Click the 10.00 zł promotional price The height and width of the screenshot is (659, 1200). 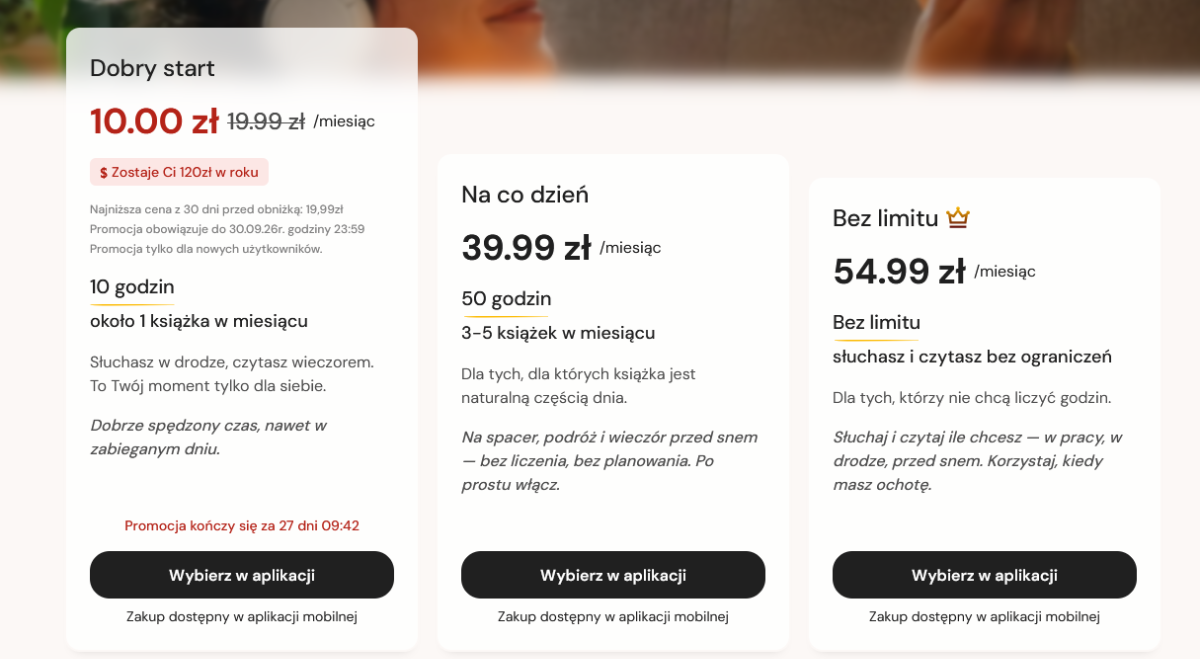coord(154,121)
